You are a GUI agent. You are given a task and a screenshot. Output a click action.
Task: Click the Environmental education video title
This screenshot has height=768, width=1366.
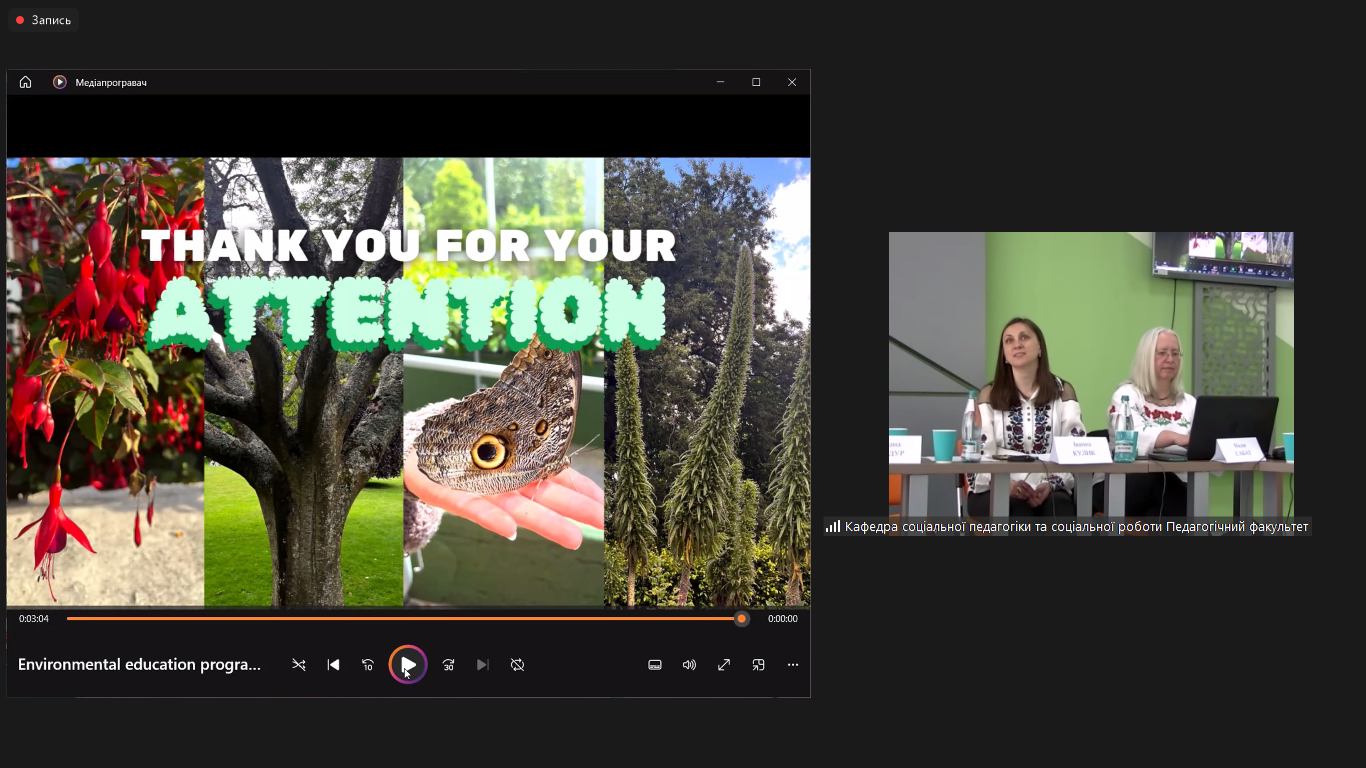coord(139,665)
